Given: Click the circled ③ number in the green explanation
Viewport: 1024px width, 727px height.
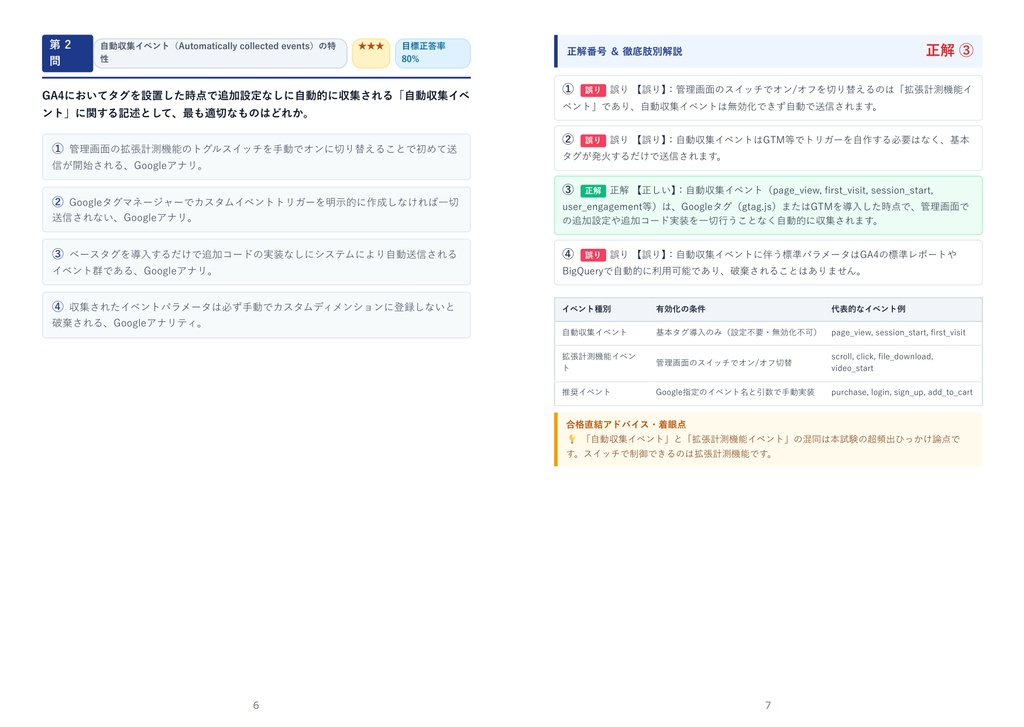Looking at the screenshot, I should (x=568, y=190).
